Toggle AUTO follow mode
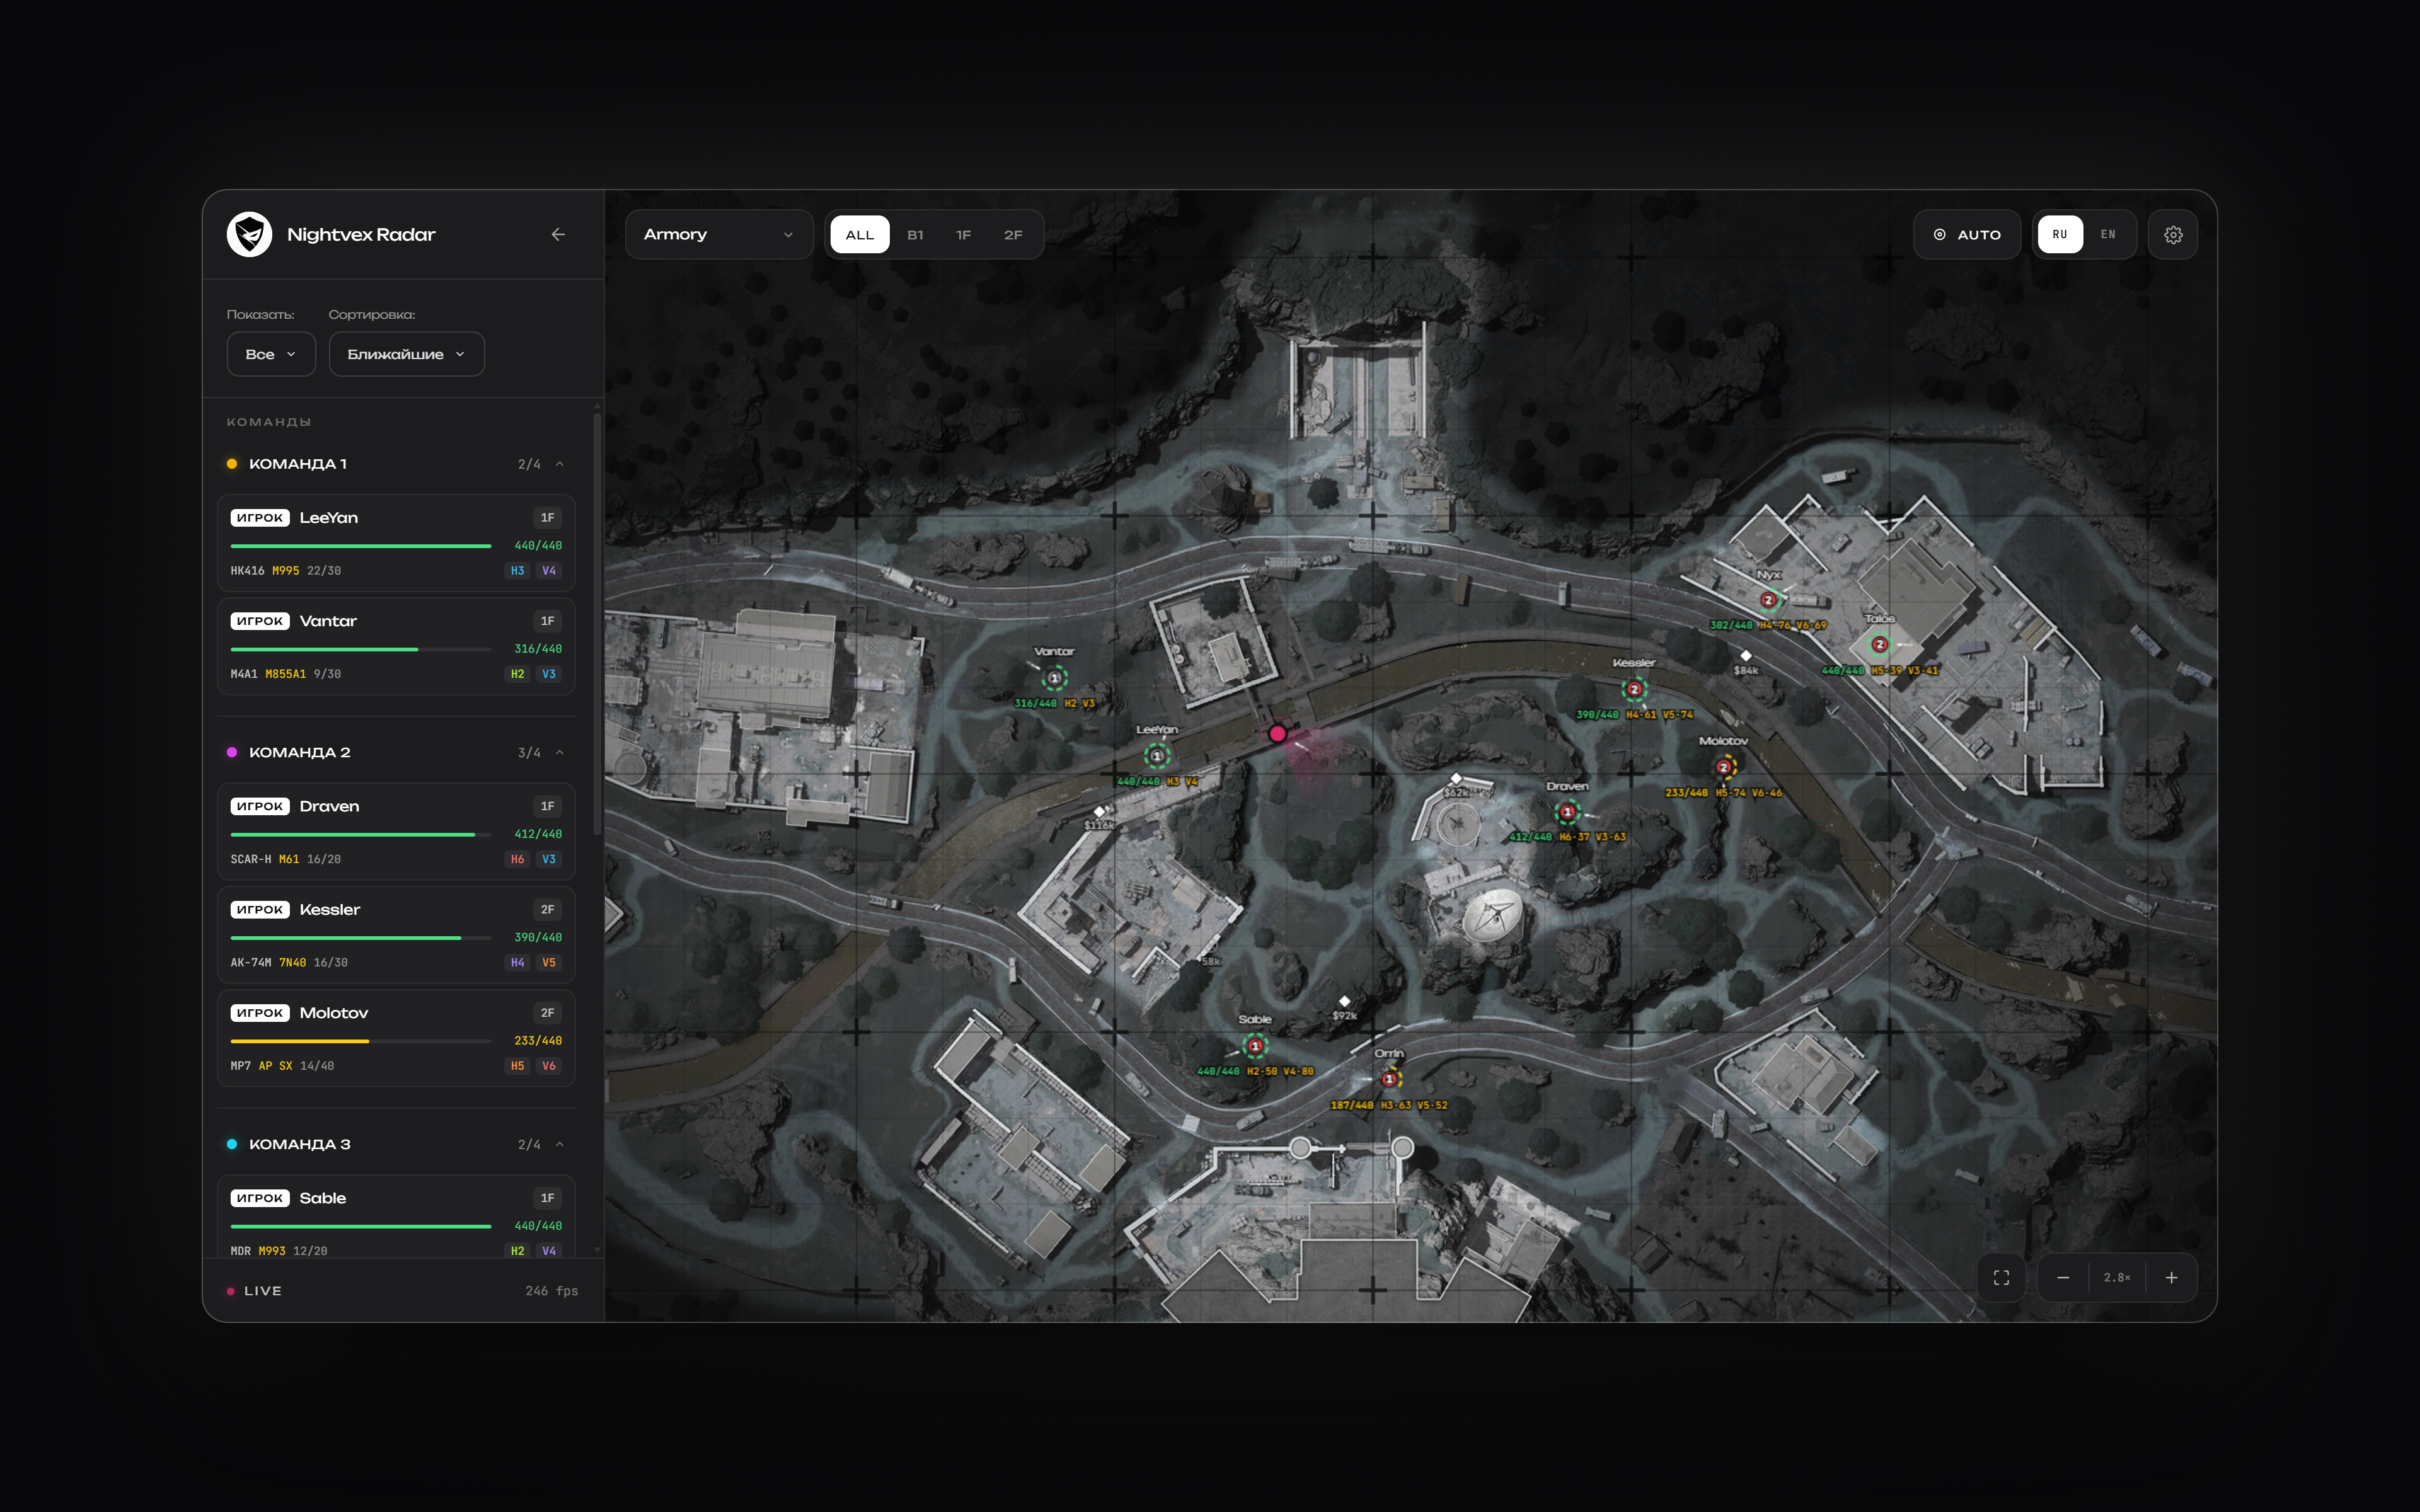 [x=1967, y=234]
